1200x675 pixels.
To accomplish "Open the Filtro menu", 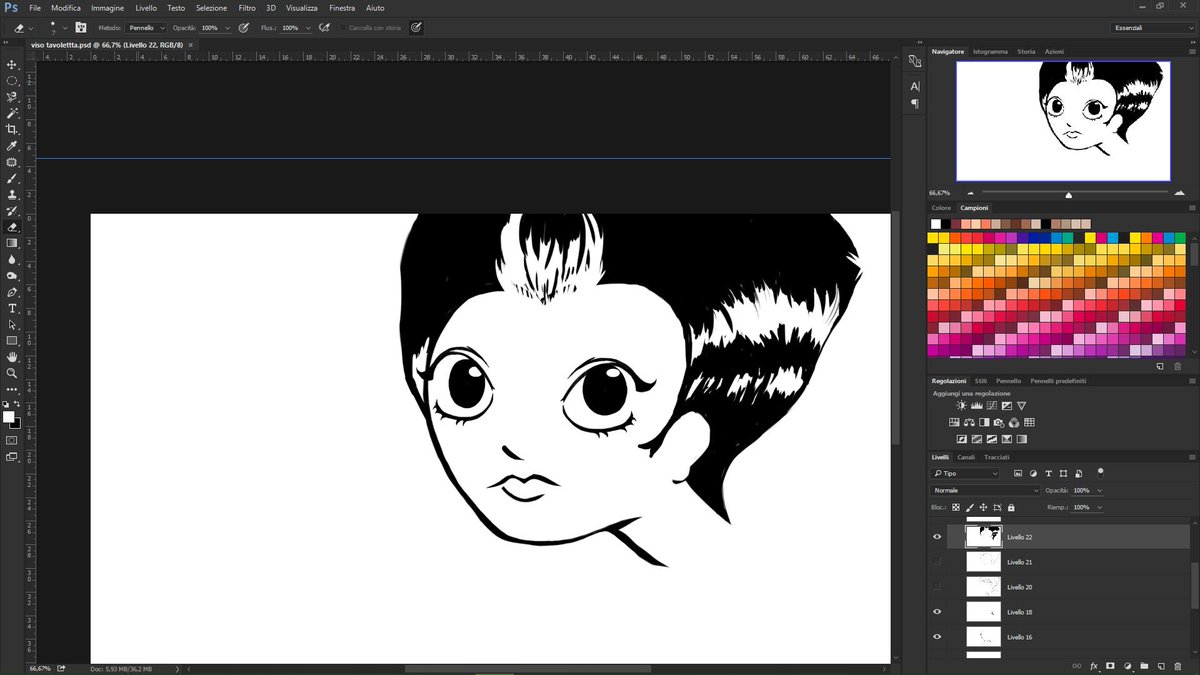I will pyautogui.click(x=247, y=7).
